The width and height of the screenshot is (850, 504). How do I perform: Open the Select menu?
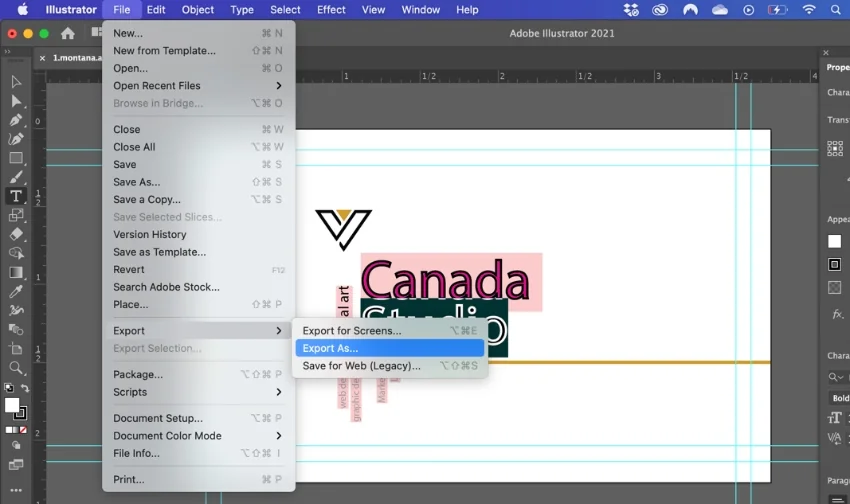click(285, 10)
